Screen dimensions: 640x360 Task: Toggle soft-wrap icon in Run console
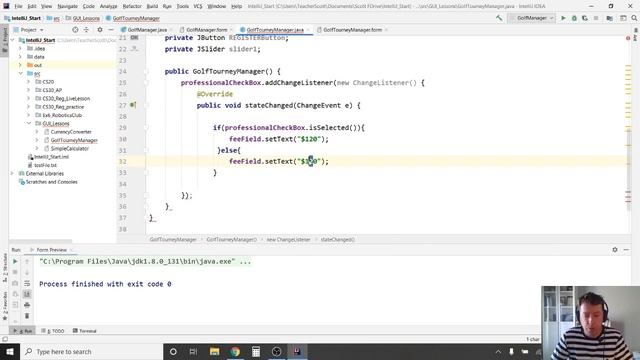(27, 283)
